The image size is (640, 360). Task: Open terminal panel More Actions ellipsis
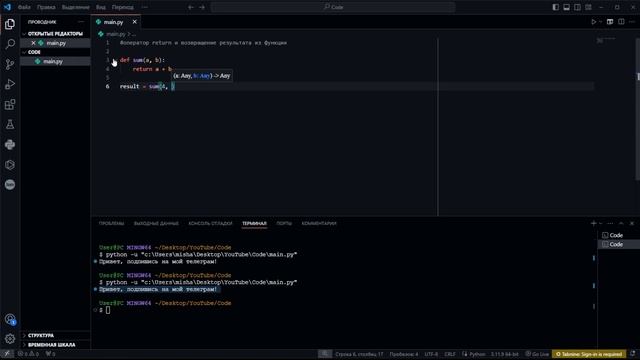610,223
